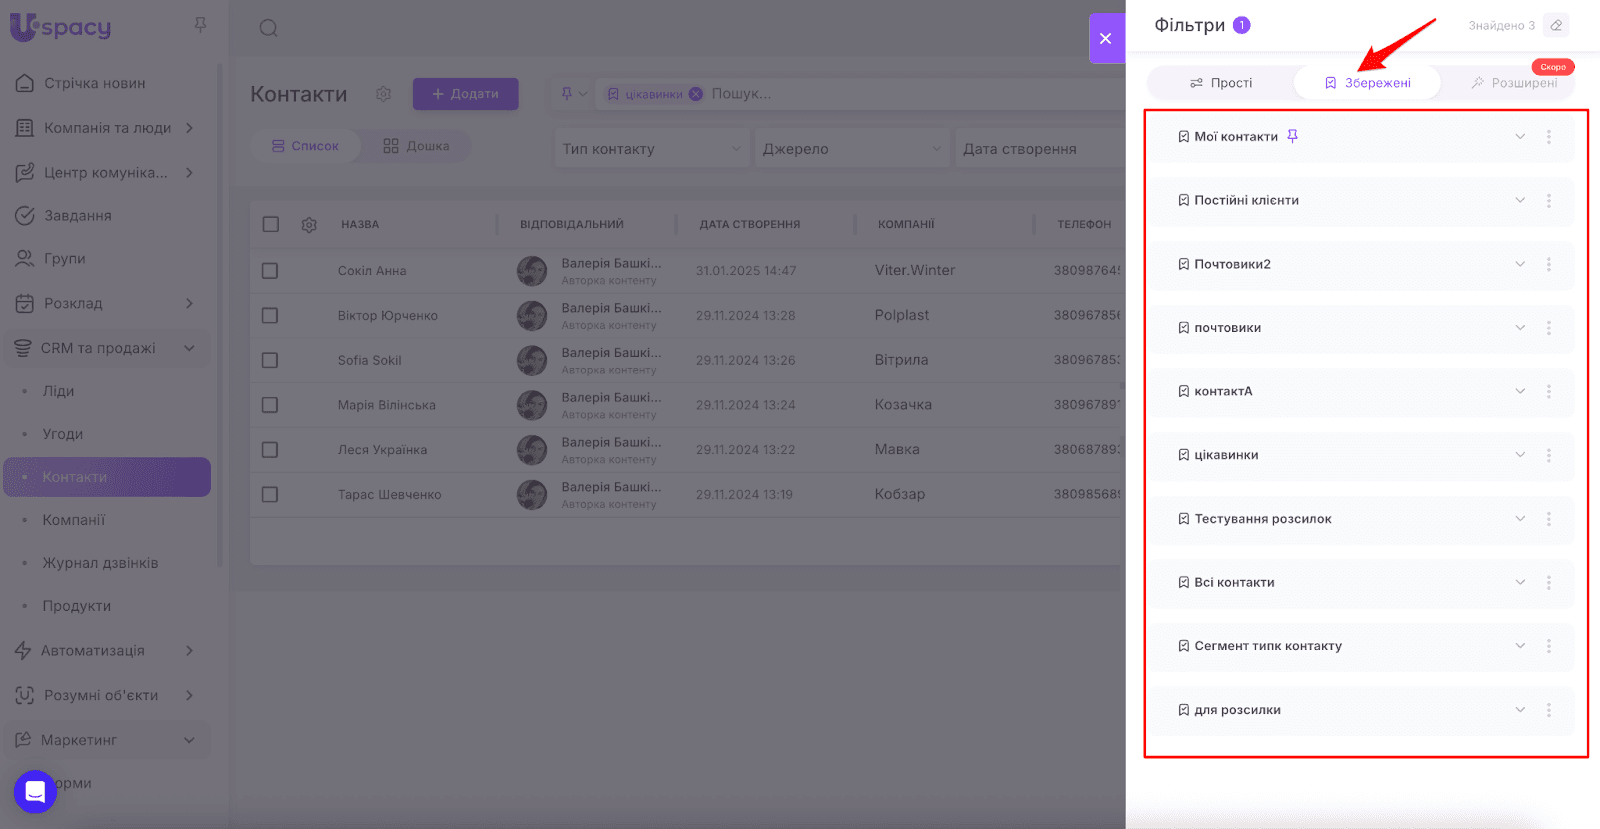Expand the Почтовики2 saved filter

[x=1519, y=264]
